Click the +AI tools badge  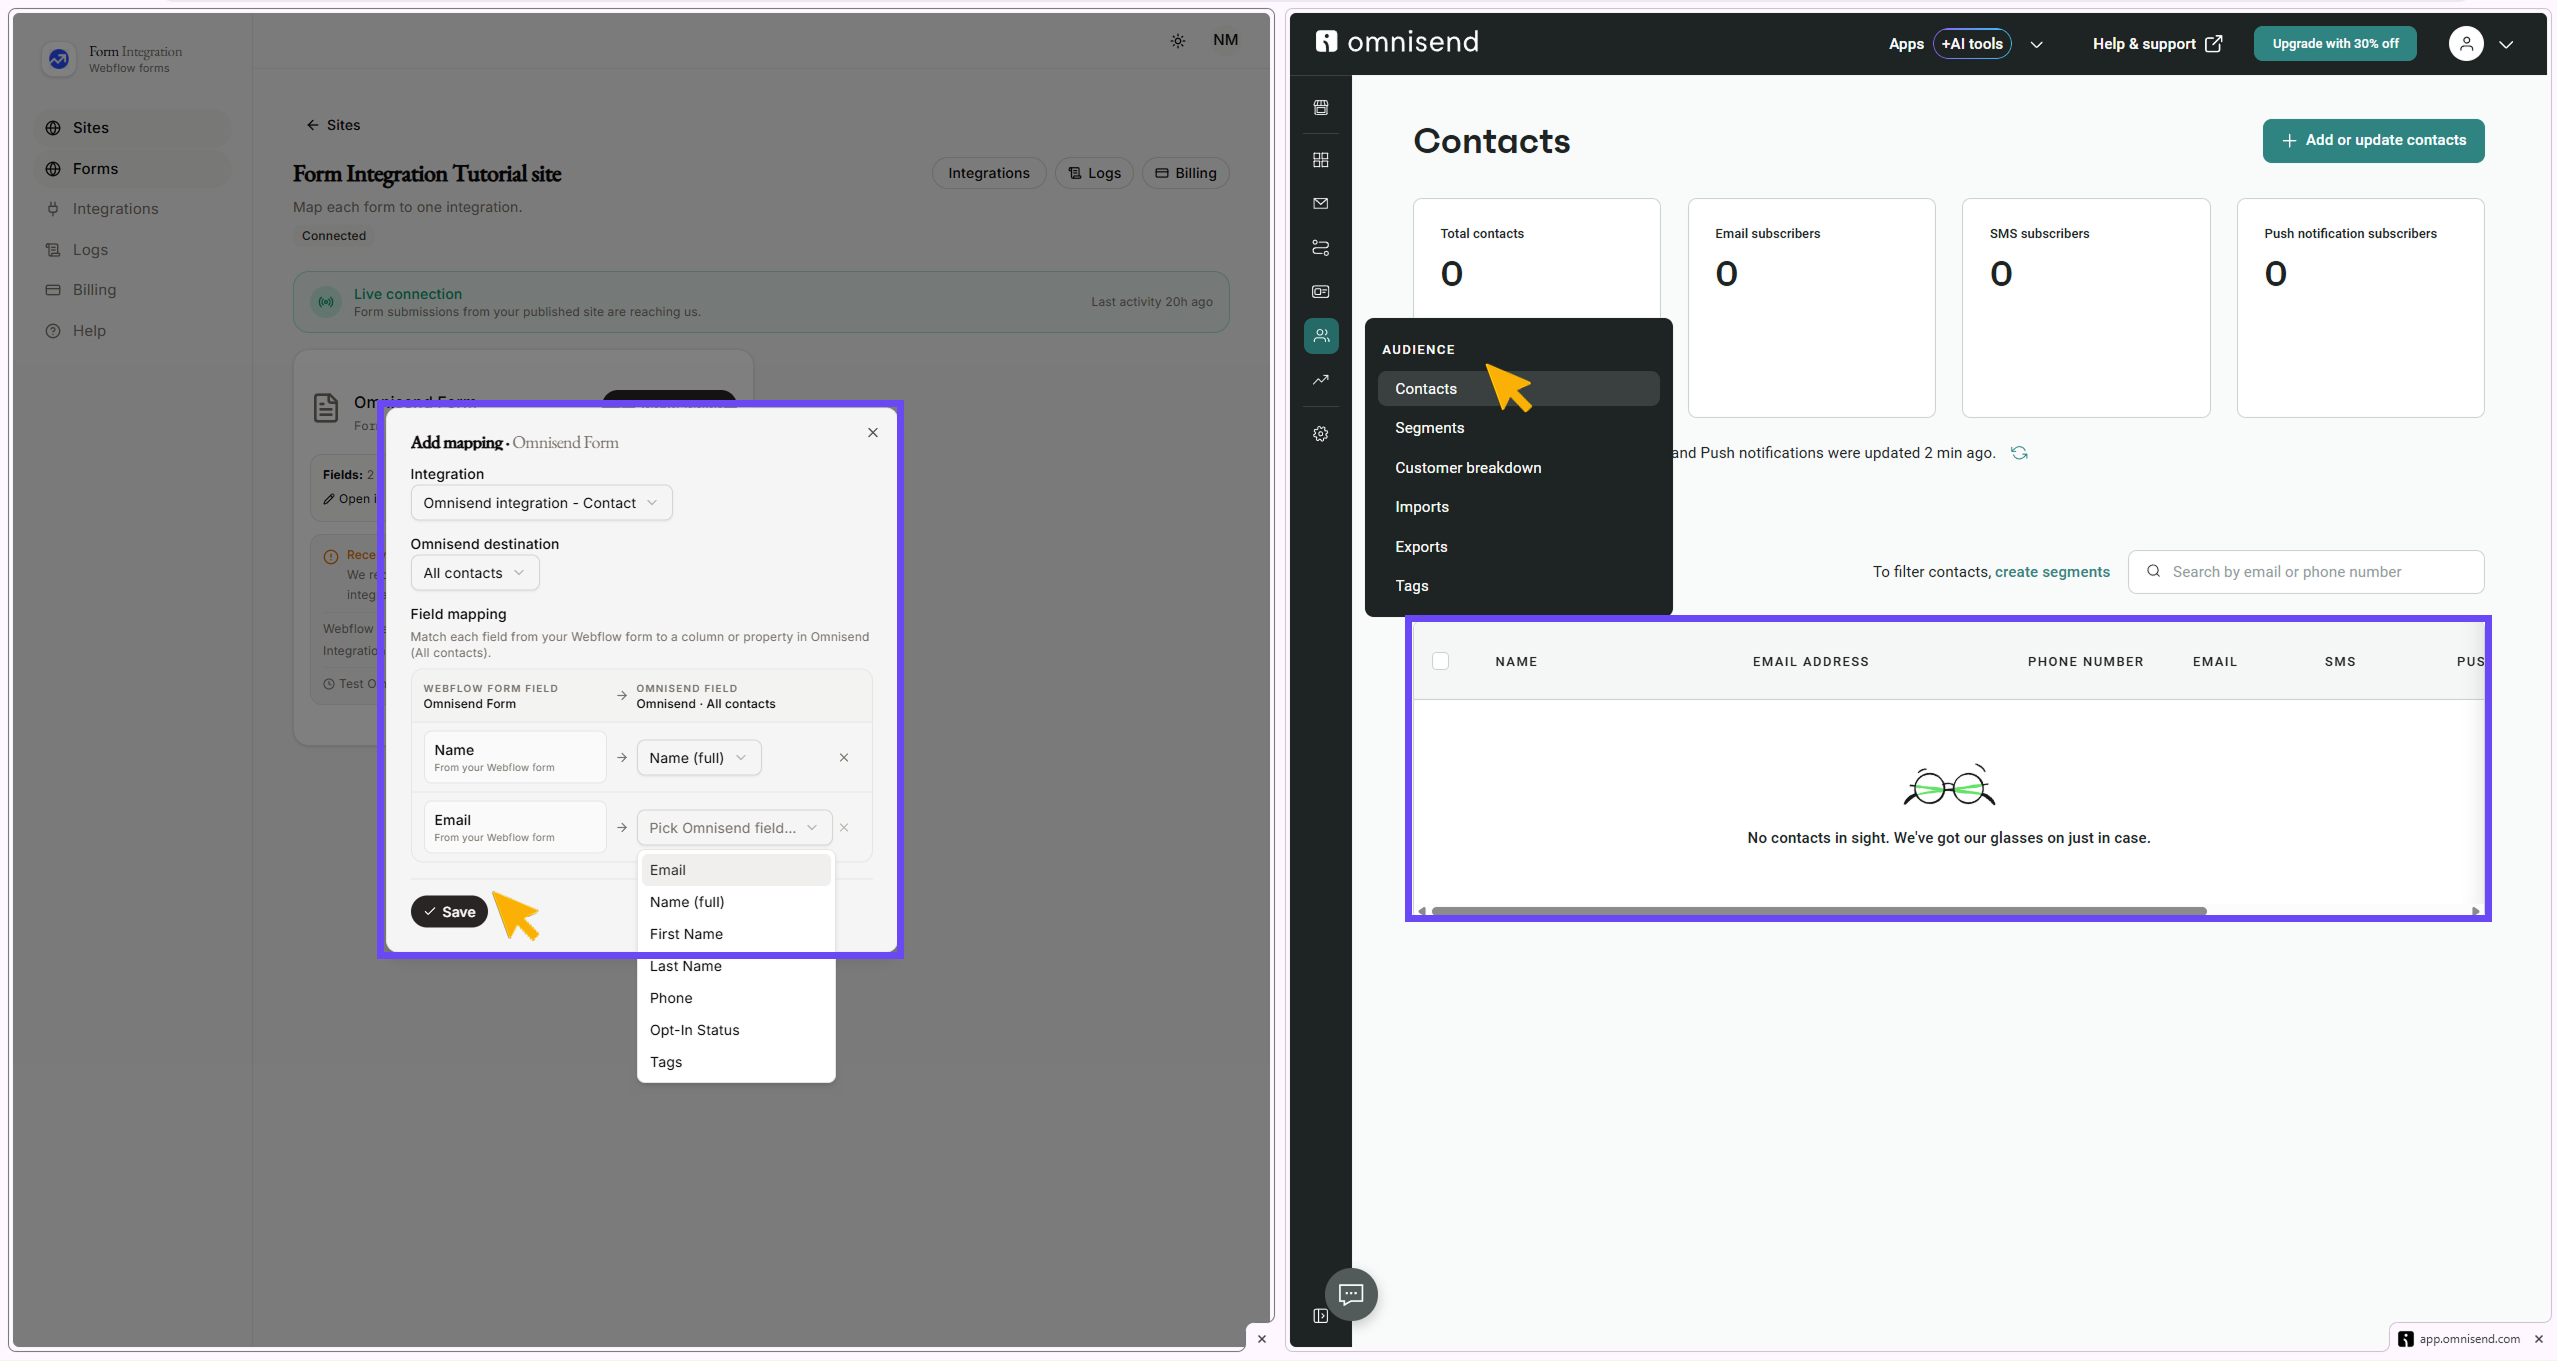pyautogui.click(x=1971, y=44)
